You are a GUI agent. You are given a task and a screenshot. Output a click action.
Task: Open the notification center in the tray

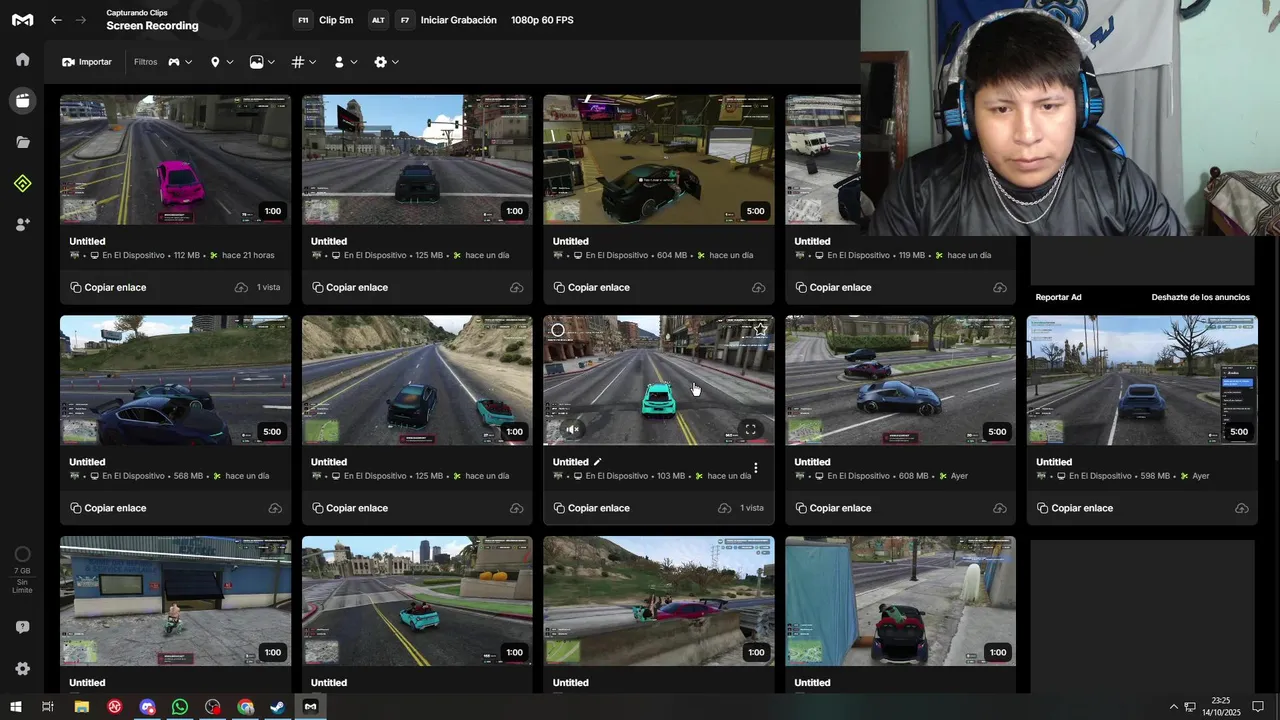pos(1258,707)
